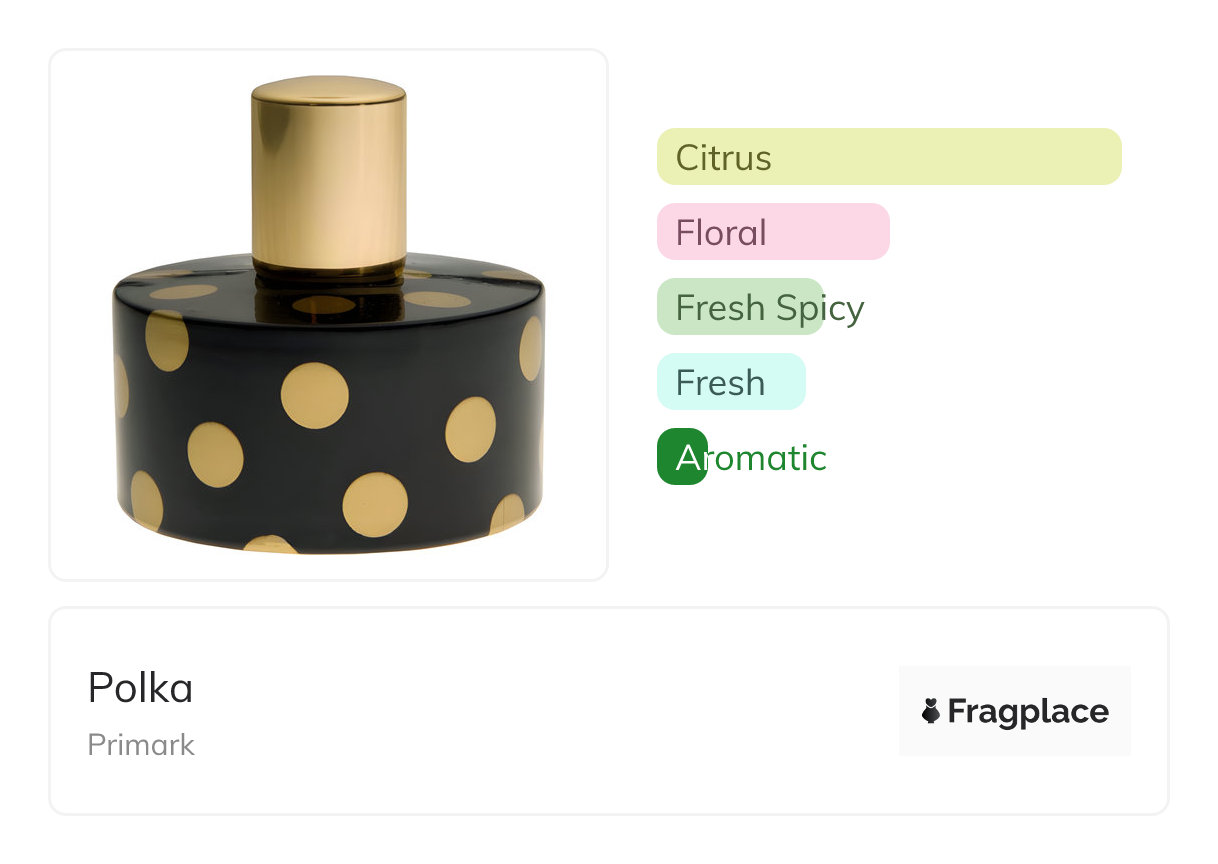Open the Primark brand link

tap(141, 745)
